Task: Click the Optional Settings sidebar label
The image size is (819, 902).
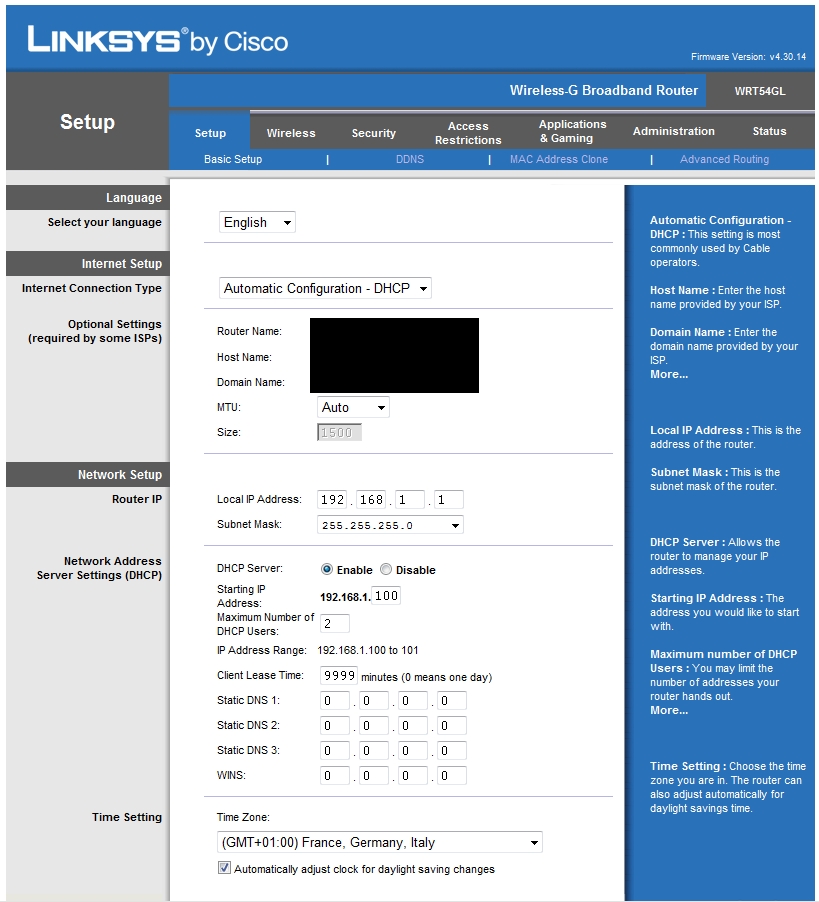Action: coord(95,331)
